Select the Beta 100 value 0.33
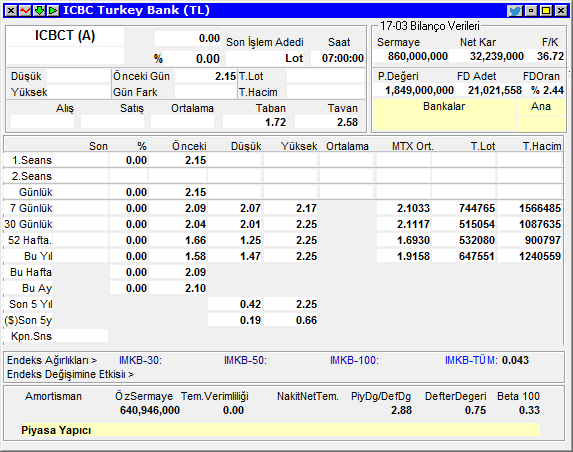The height and width of the screenshot is (452, 573). [x=529, y=410]
